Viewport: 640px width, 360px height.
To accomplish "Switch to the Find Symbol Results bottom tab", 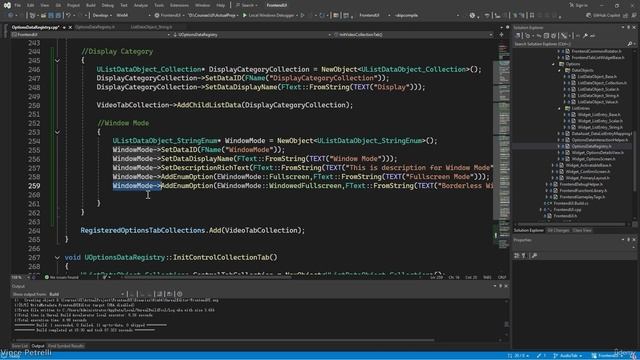I will tap(66, 346).
